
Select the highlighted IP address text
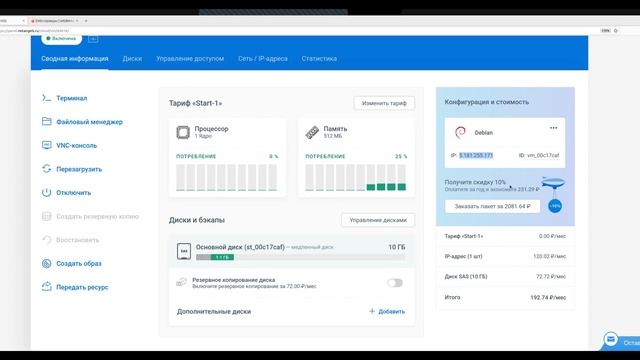[x=476, y=156]
